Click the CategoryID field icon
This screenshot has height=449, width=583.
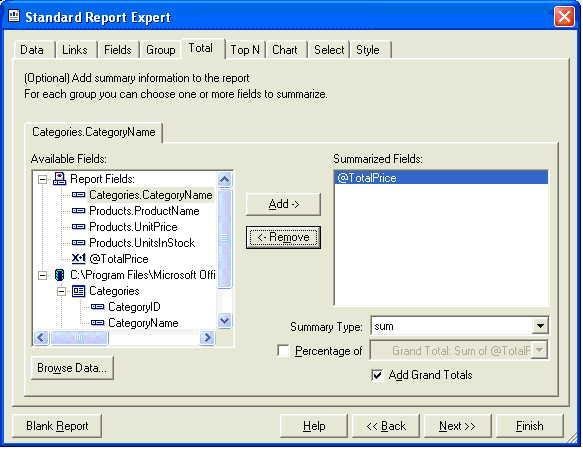coord(97,307)
